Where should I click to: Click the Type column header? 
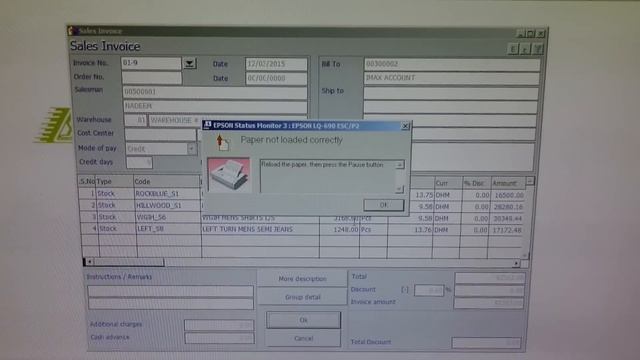coord(114,181)
